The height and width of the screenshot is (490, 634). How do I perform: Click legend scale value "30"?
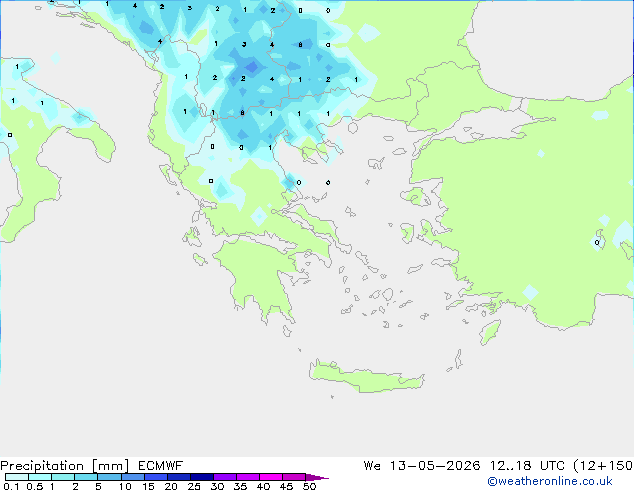point(217,486)
